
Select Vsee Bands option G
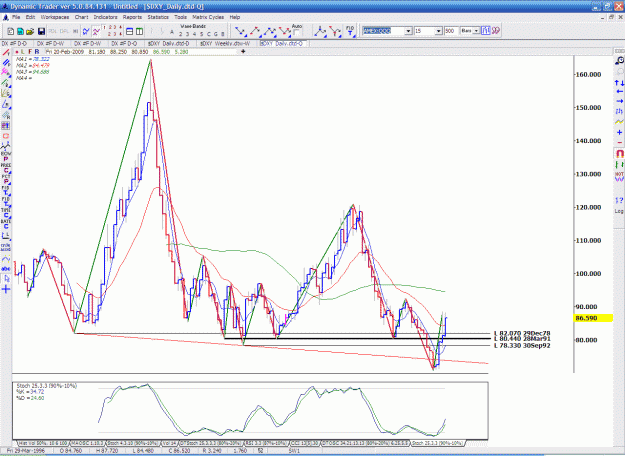pyautogui.click(x=216, y=34)
